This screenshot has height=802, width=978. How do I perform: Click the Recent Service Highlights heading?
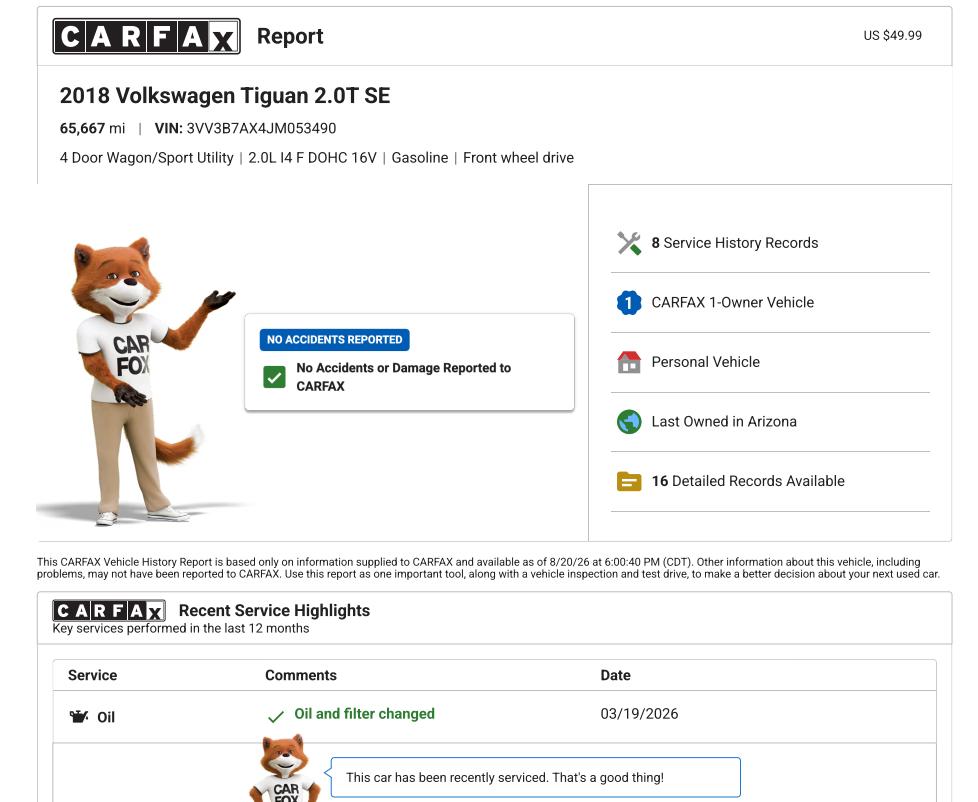(x=274, y=611)
